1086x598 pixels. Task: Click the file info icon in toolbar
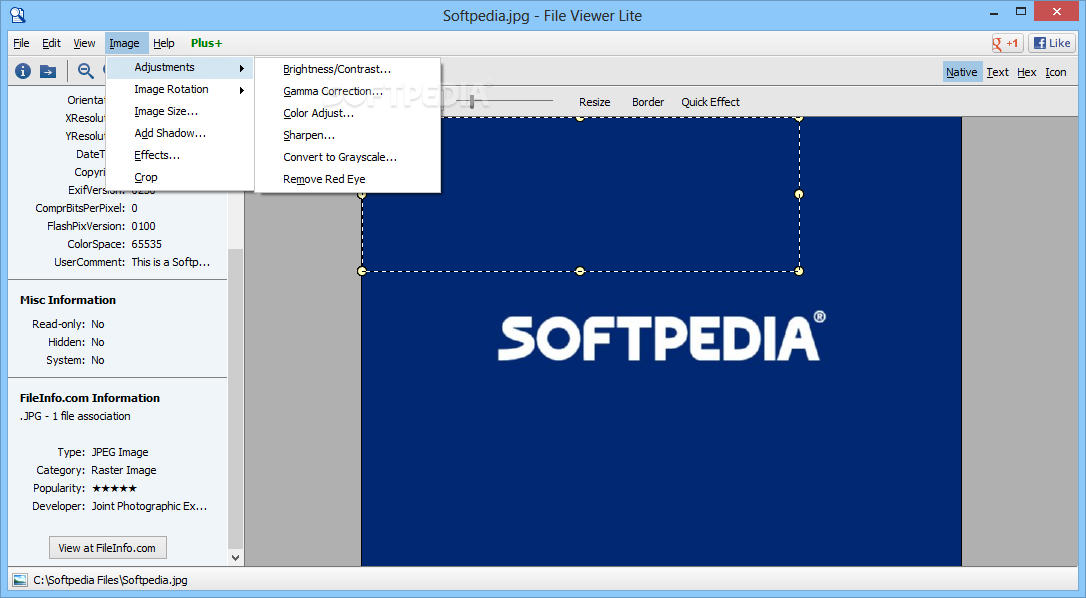(x=23, y=71)
